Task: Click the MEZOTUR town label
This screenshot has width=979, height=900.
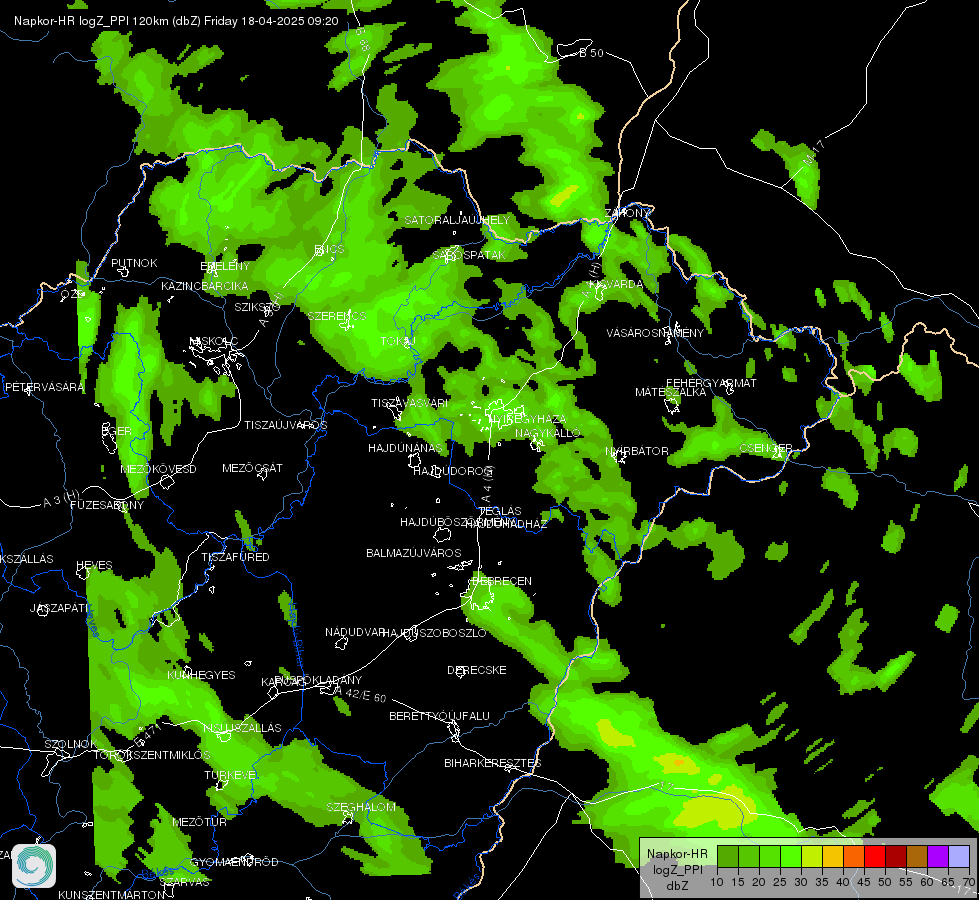Action: (199, 823)
